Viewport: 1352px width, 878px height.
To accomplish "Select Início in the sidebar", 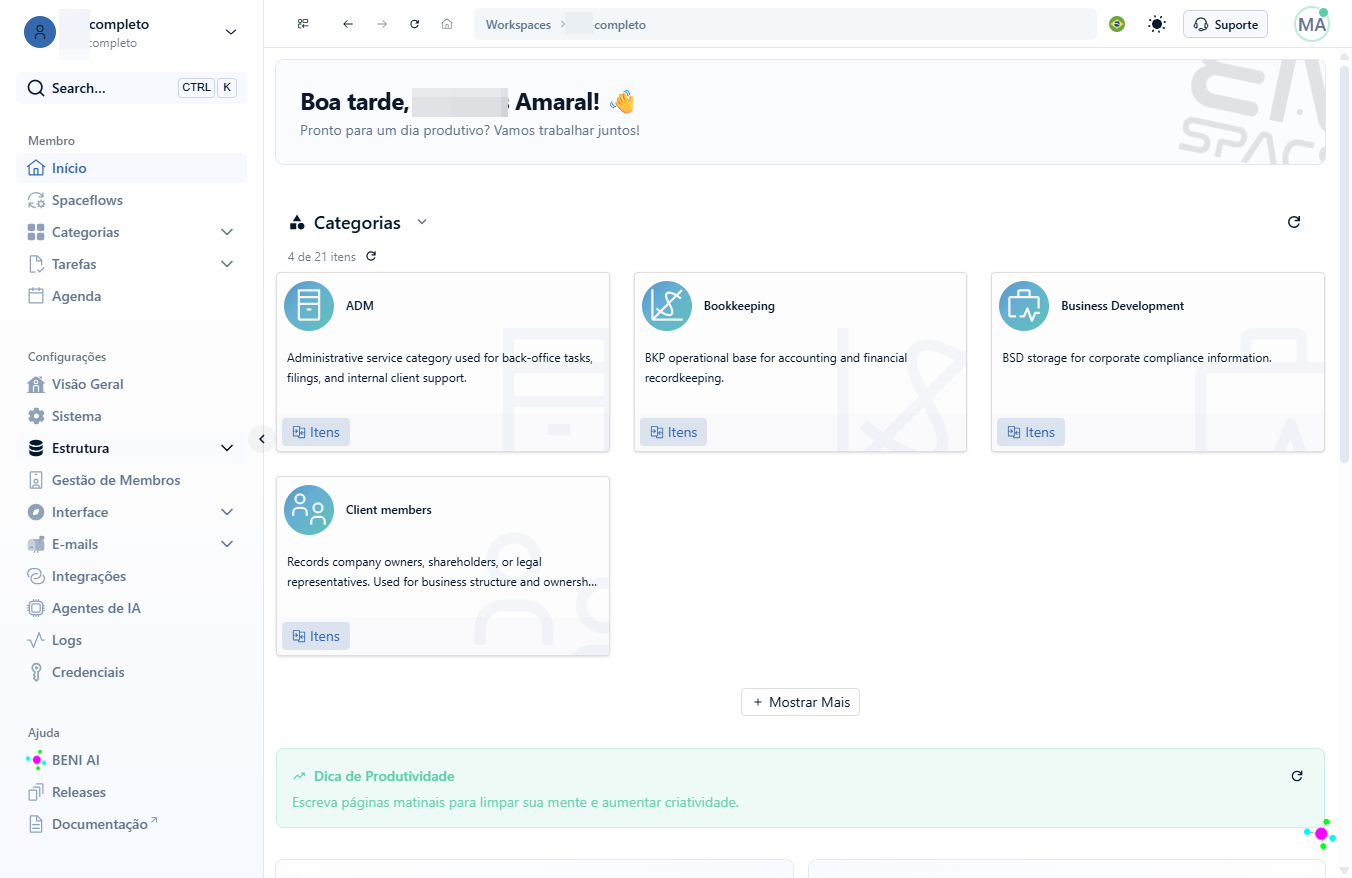I will [131, 168].
